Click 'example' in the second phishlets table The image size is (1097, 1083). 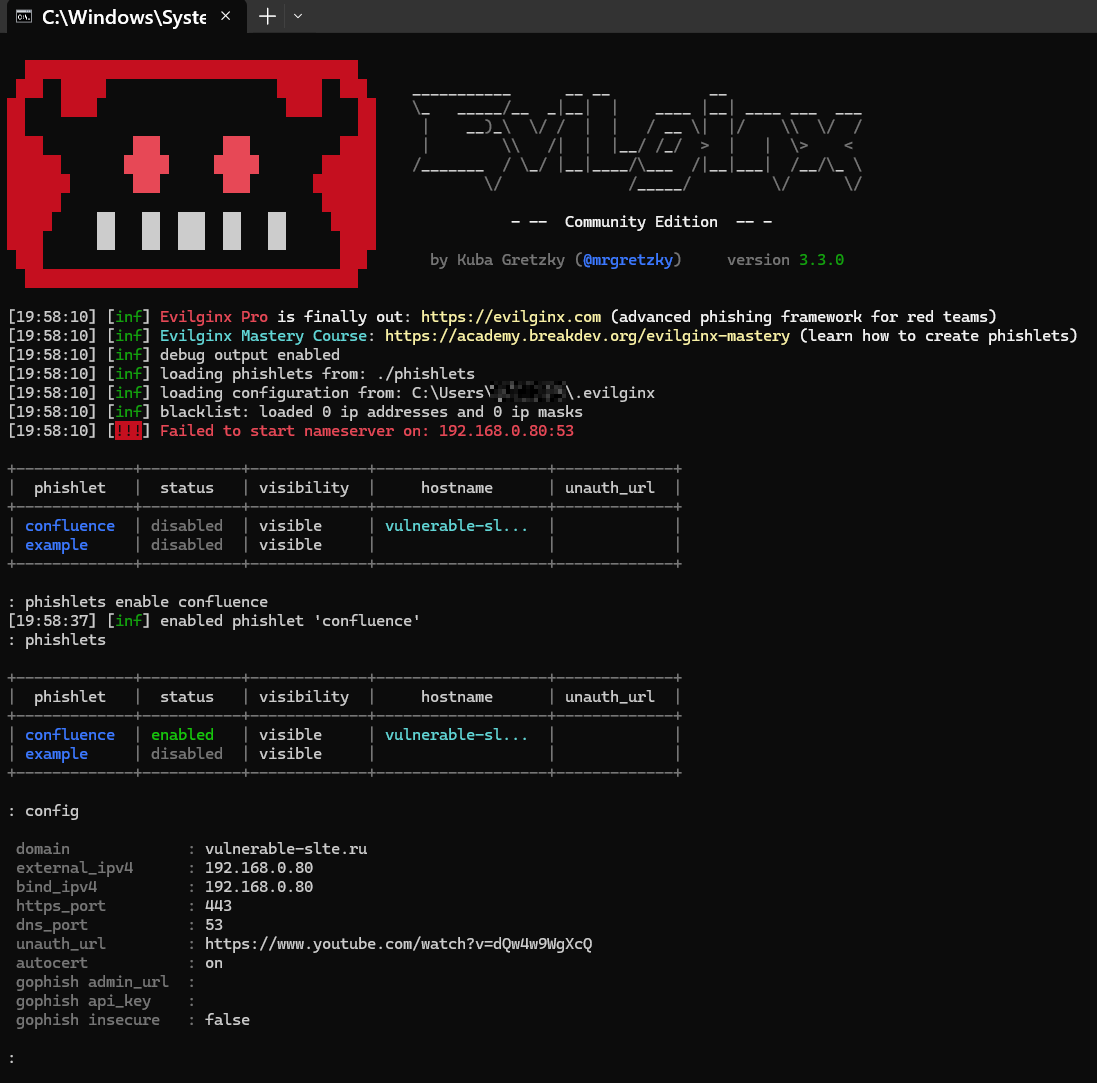pos(57,754)
